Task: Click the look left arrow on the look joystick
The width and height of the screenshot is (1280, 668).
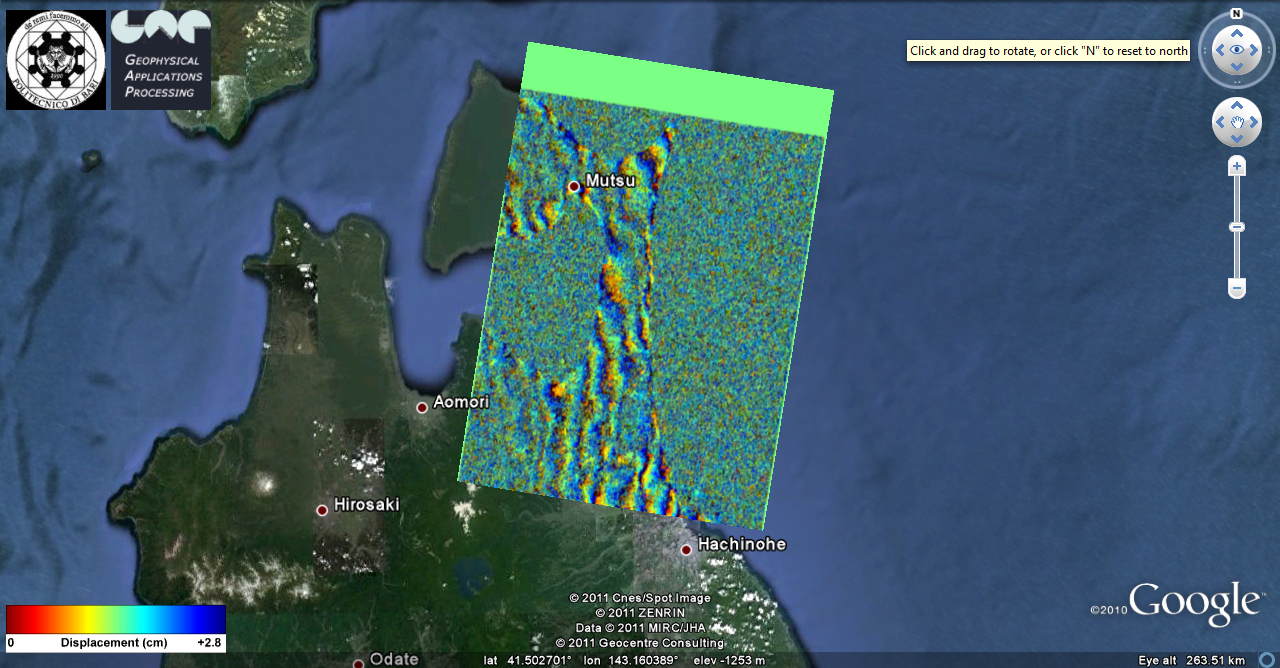Action: (x=1219, y=50)
